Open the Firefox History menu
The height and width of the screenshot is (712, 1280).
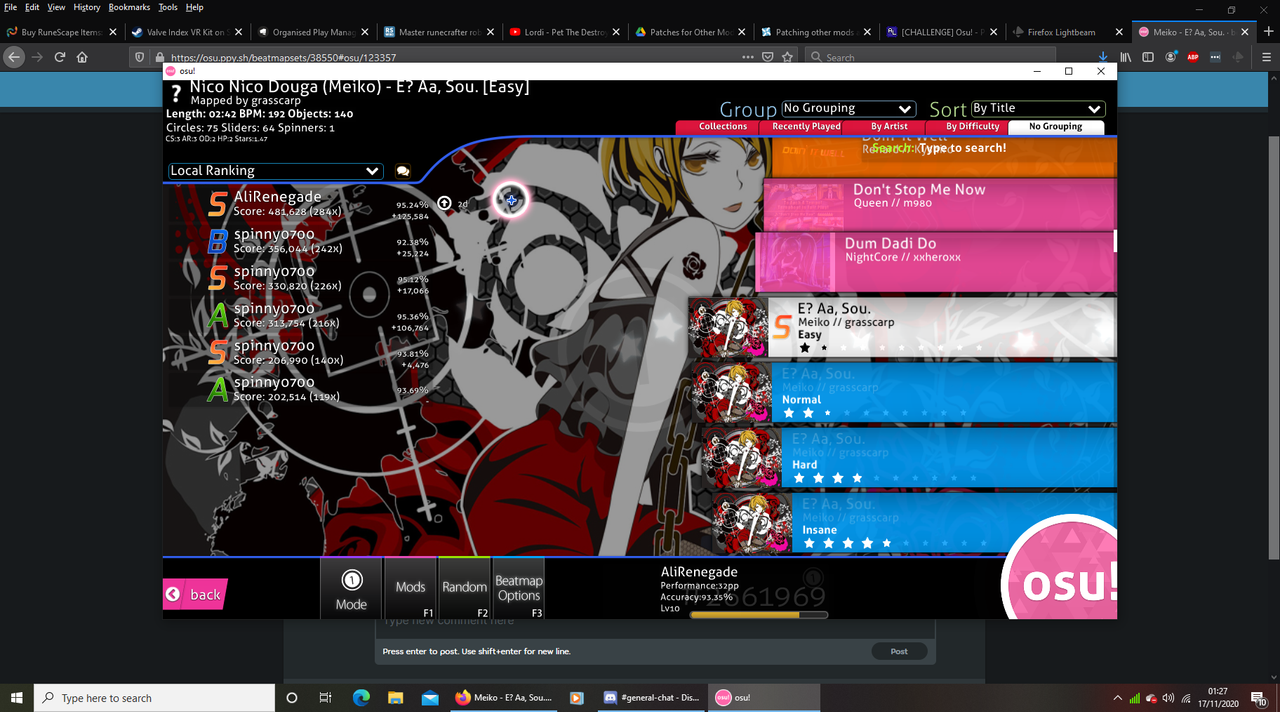pyautogui.click(x=86, y=7)
